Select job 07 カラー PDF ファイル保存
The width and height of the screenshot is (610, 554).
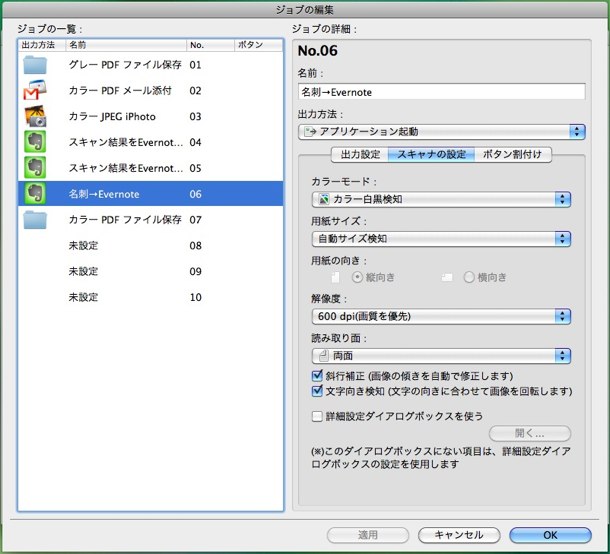click(151, 220)
